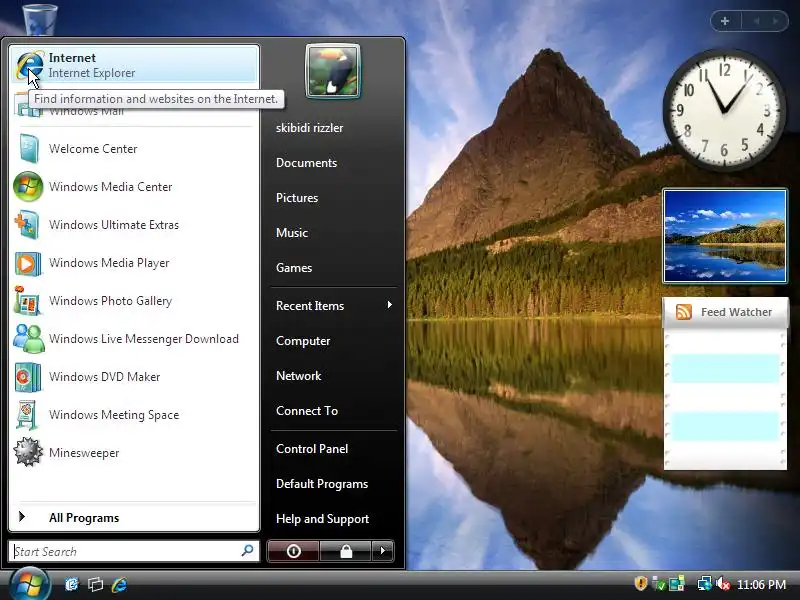Open Help and Support
Screen dimensions: 800x600
click(x=322, y=519)
